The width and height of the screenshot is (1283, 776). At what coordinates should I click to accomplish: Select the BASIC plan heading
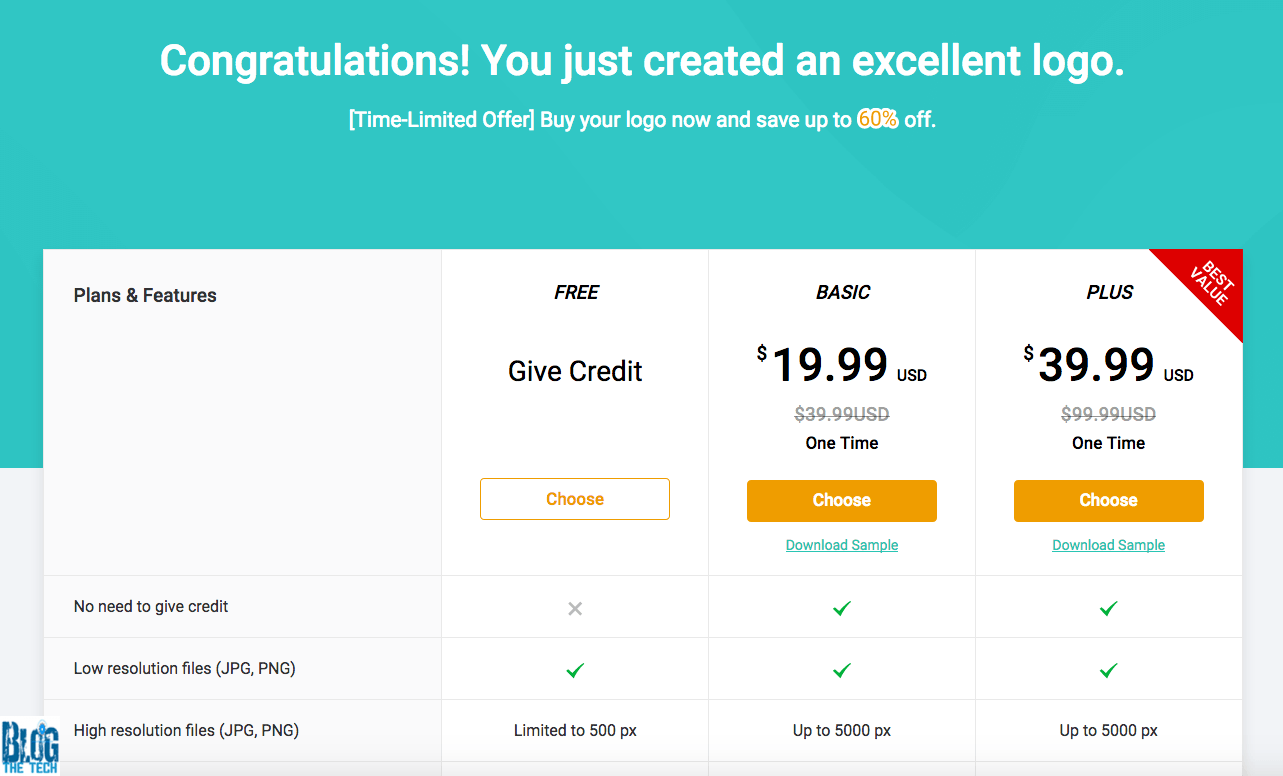pos(843,293)
